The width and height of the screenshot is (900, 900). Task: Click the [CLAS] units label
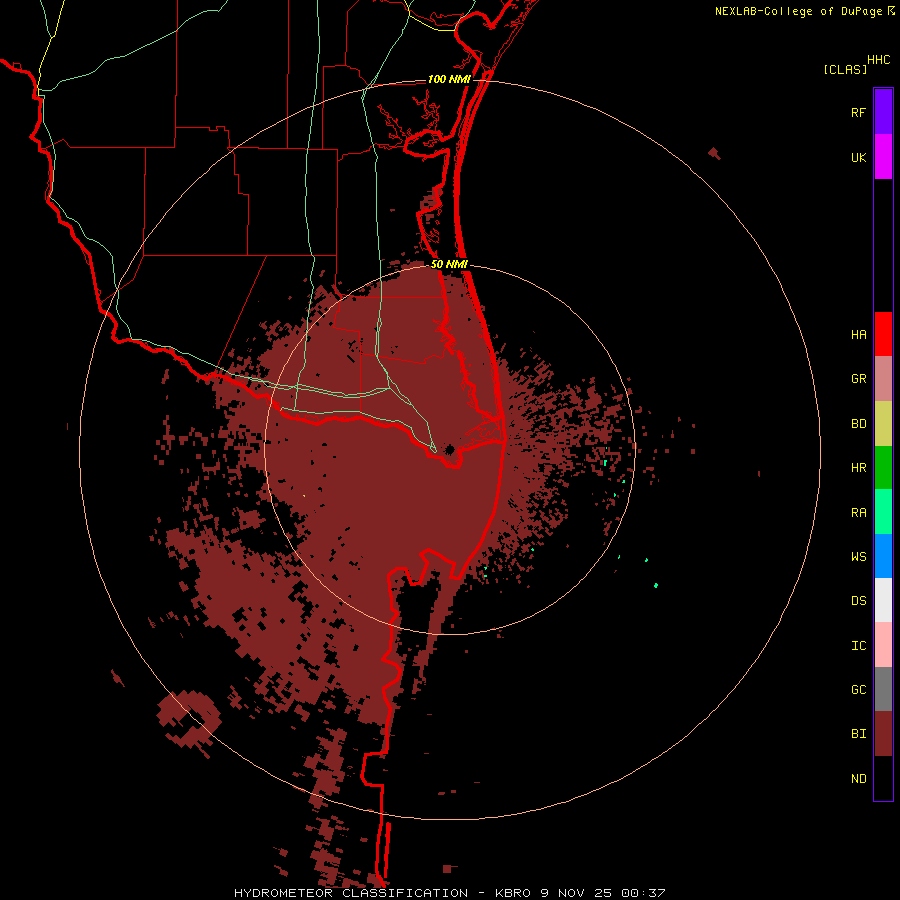click(845, 70)
